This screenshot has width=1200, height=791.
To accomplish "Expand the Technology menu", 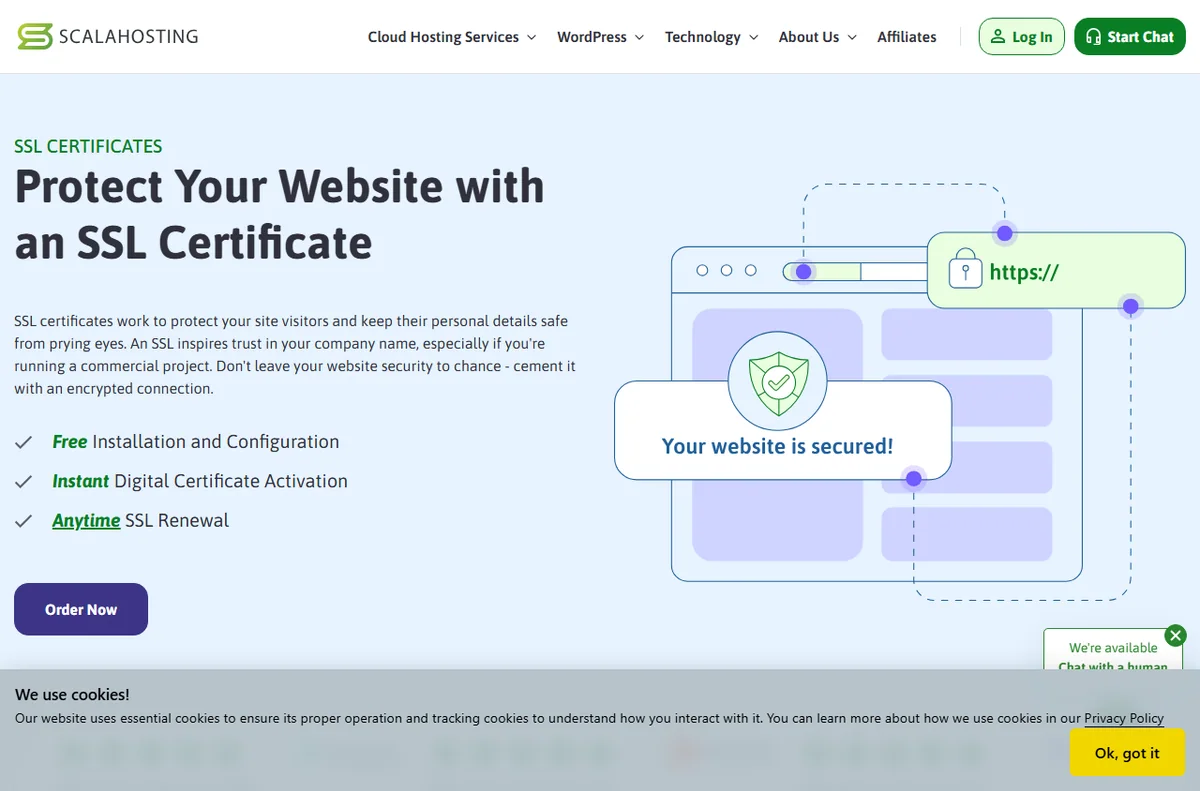I will [712, 37].
